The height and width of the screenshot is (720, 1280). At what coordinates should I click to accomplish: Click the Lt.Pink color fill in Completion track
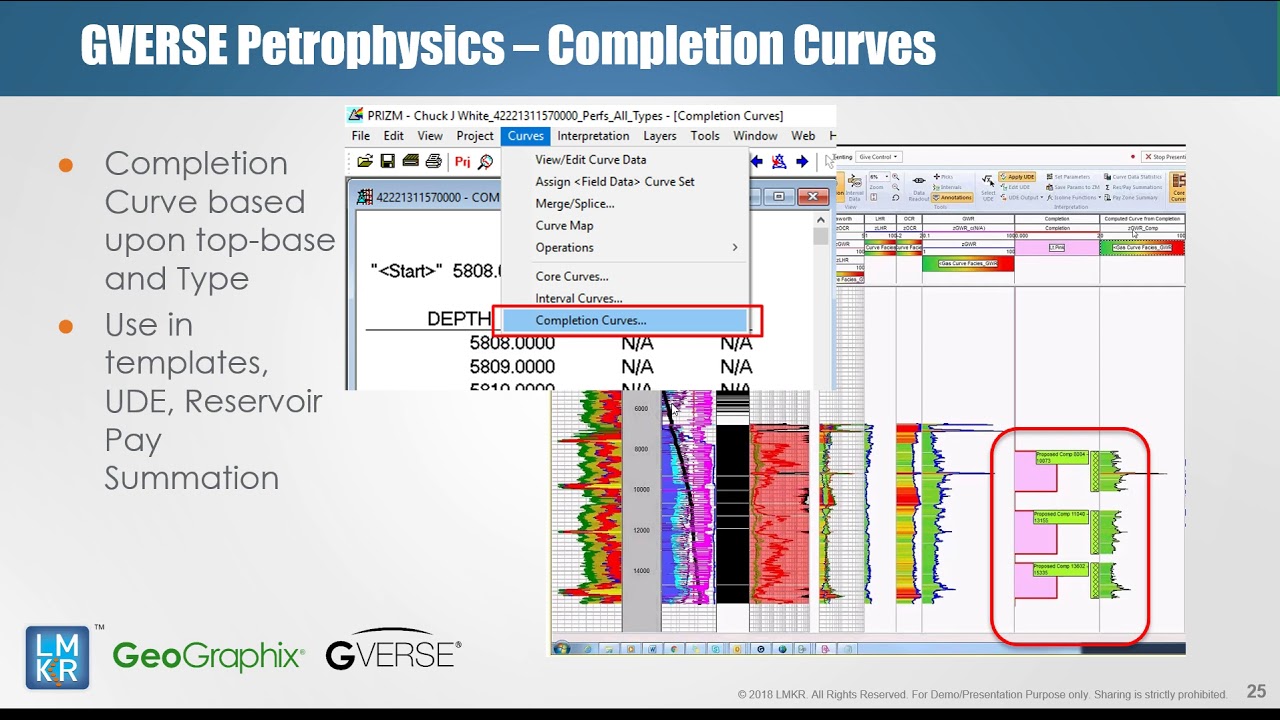(1056, 248)
